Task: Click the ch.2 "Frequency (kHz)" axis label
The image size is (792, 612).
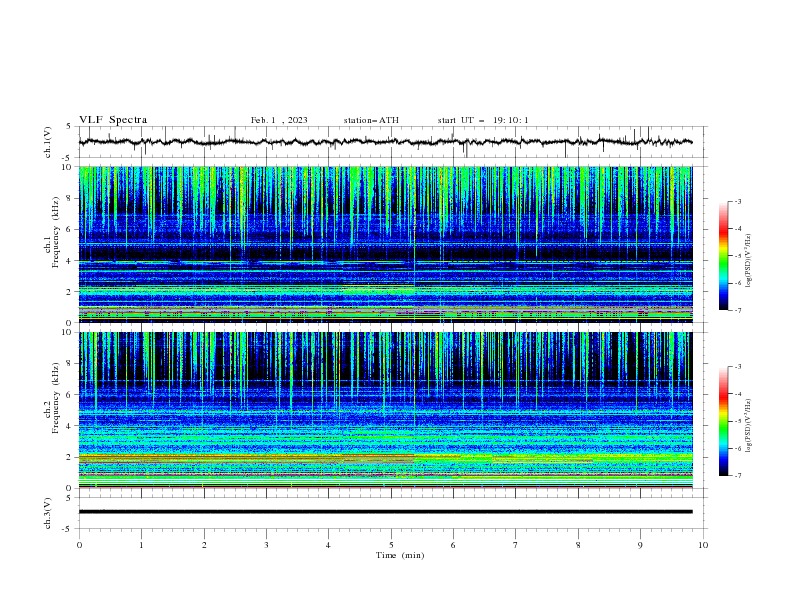Action: [55, 398]
